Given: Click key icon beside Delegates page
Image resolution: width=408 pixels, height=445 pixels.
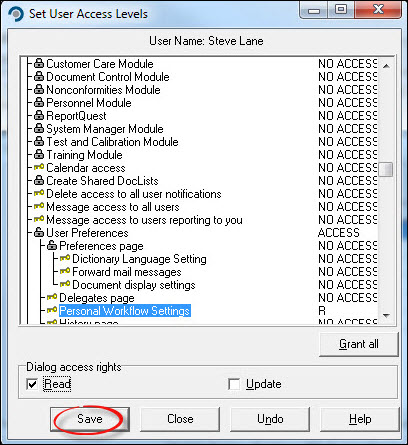Looking at the screenshot, I should (52, 297).
